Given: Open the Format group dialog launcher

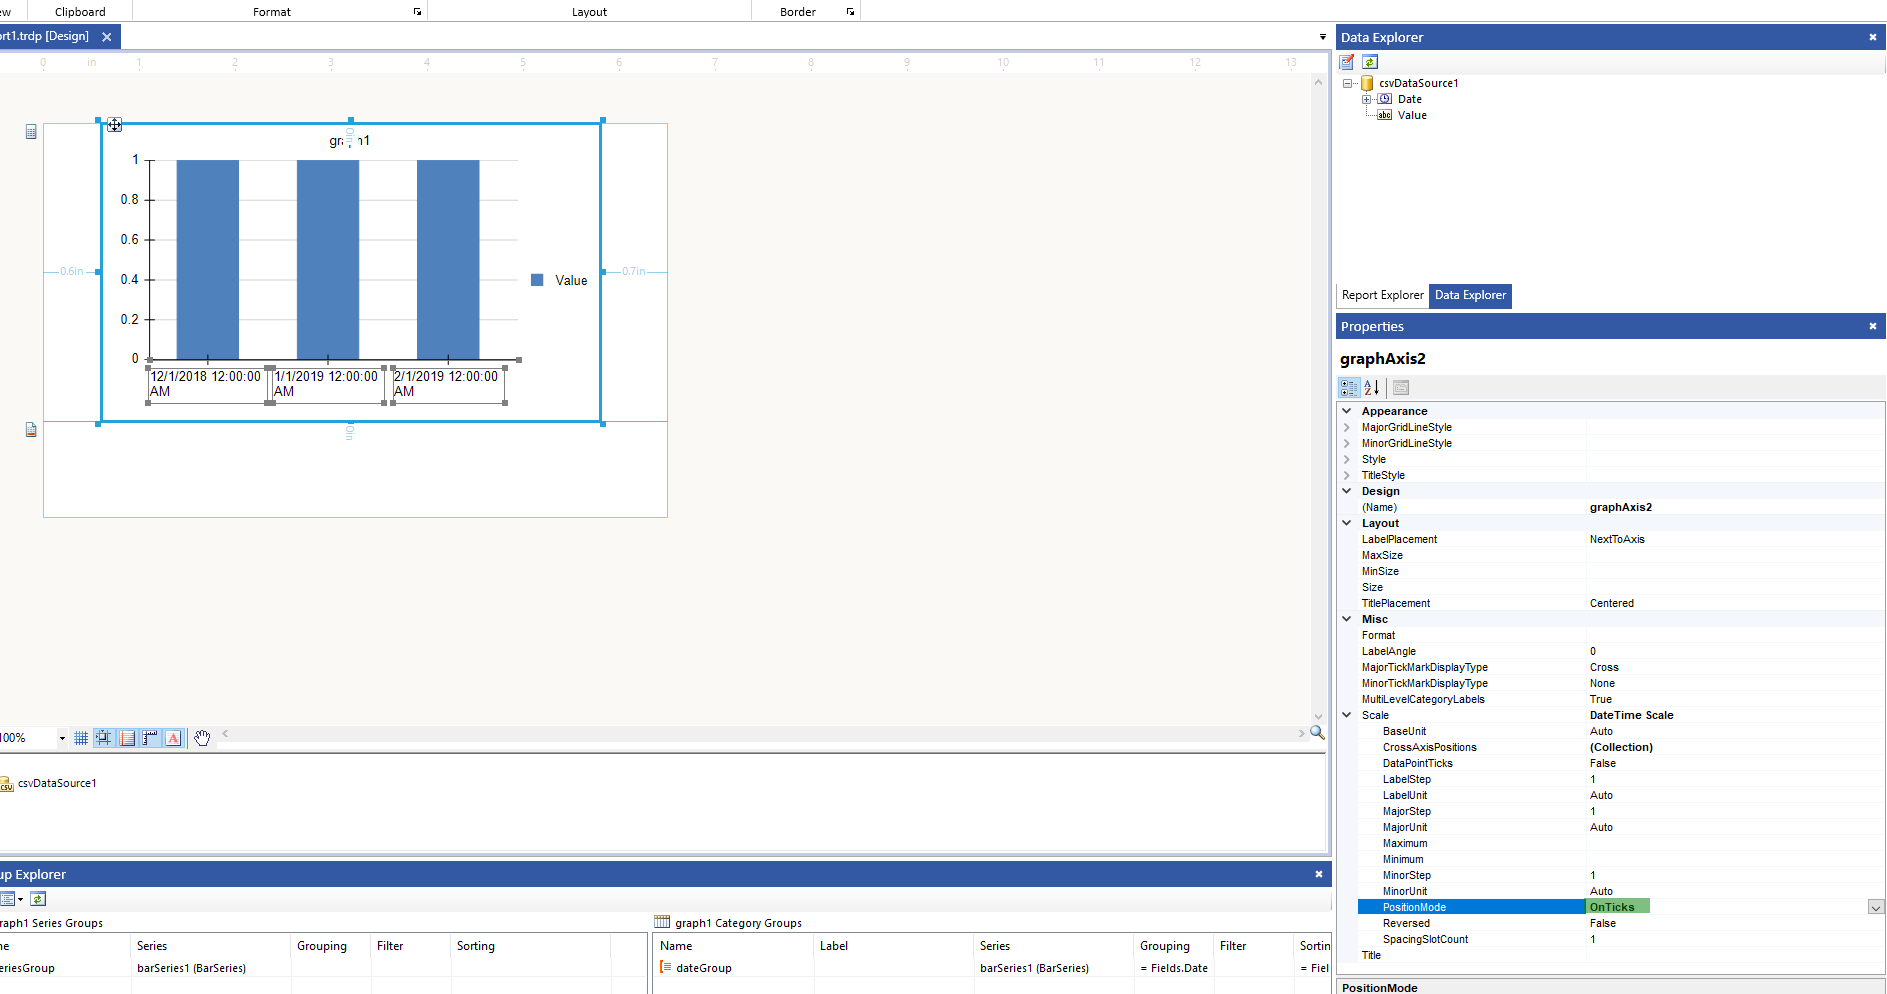Looking at the screenshot, I should [418, 12].
